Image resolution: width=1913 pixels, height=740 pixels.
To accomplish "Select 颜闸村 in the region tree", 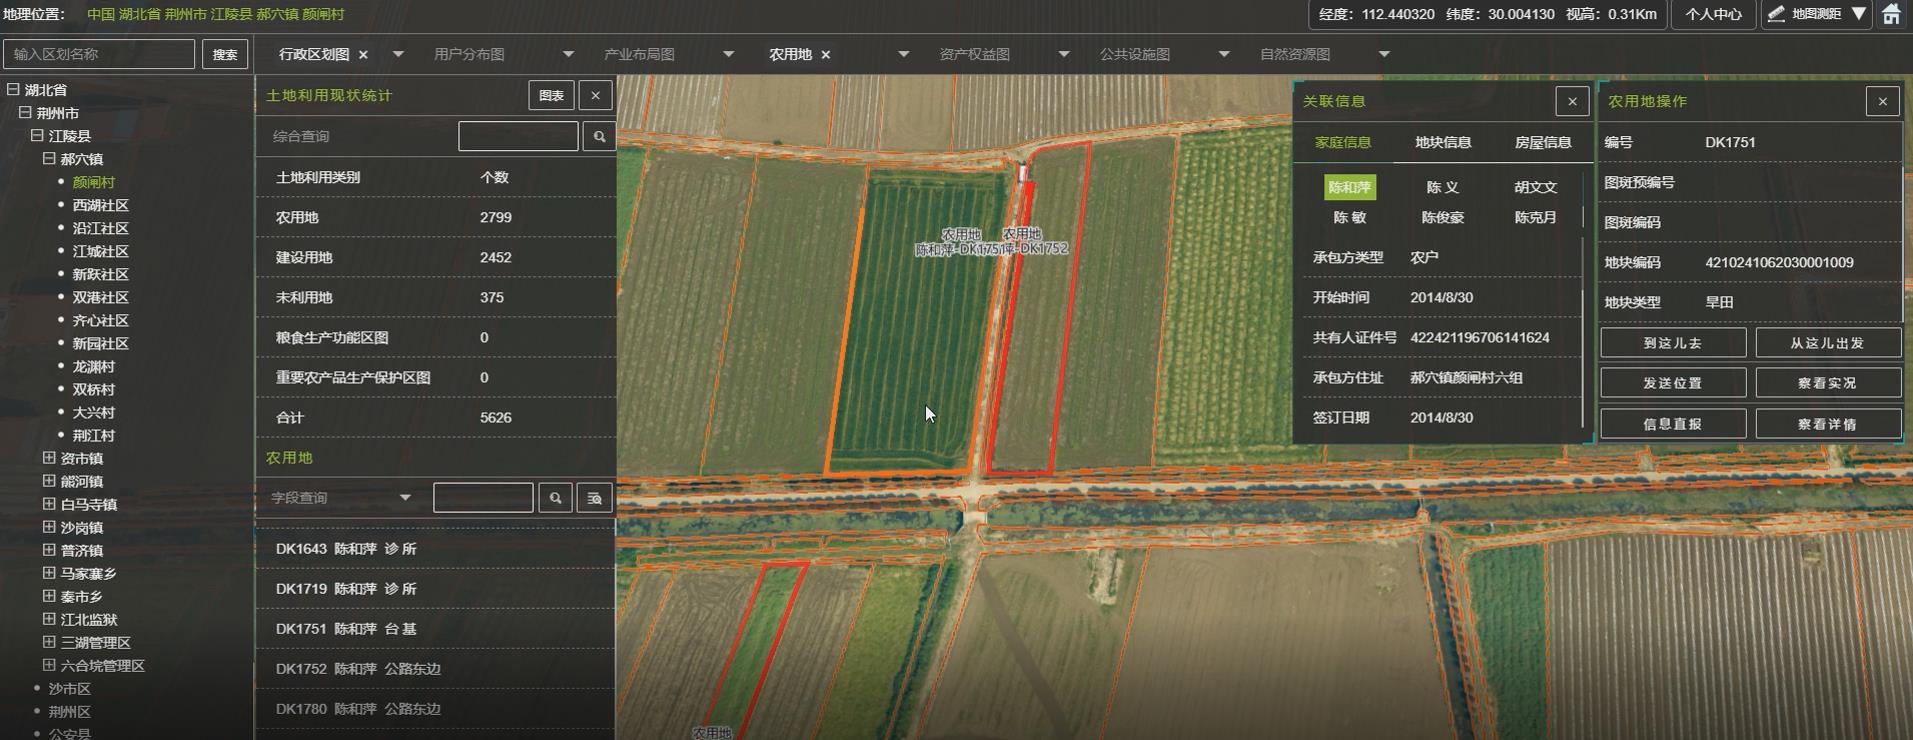I will [94, 182].
